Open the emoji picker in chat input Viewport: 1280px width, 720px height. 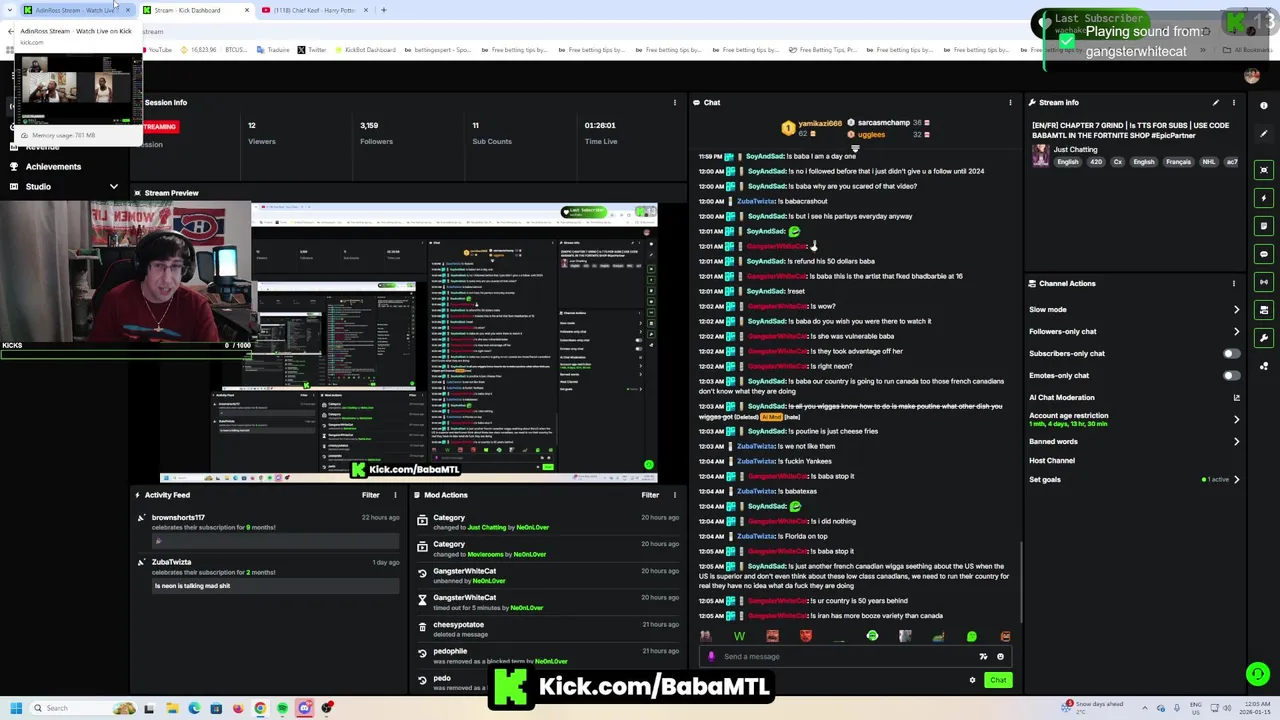(x=1000, y=657)
